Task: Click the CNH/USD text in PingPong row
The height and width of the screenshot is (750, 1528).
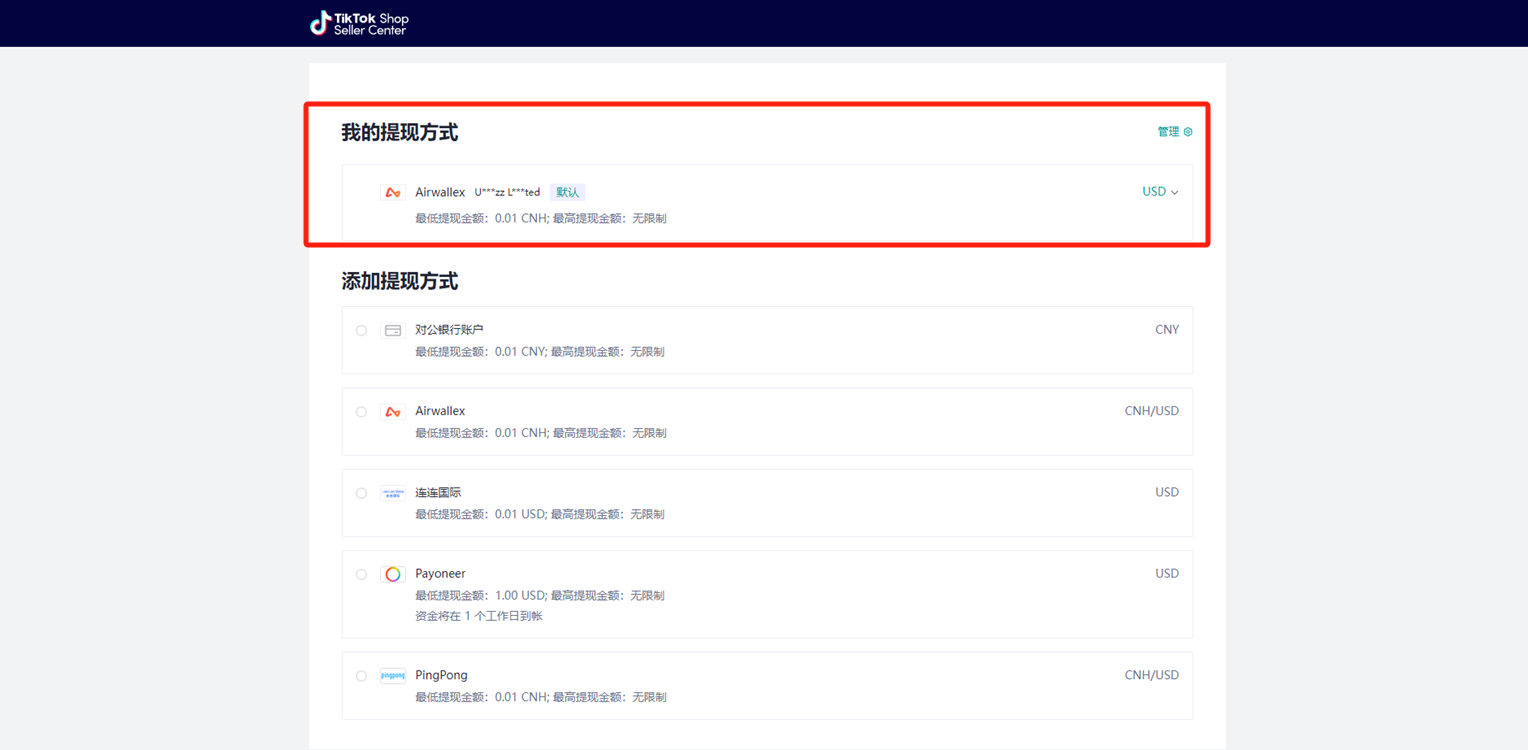Action: pos(1152,676)
